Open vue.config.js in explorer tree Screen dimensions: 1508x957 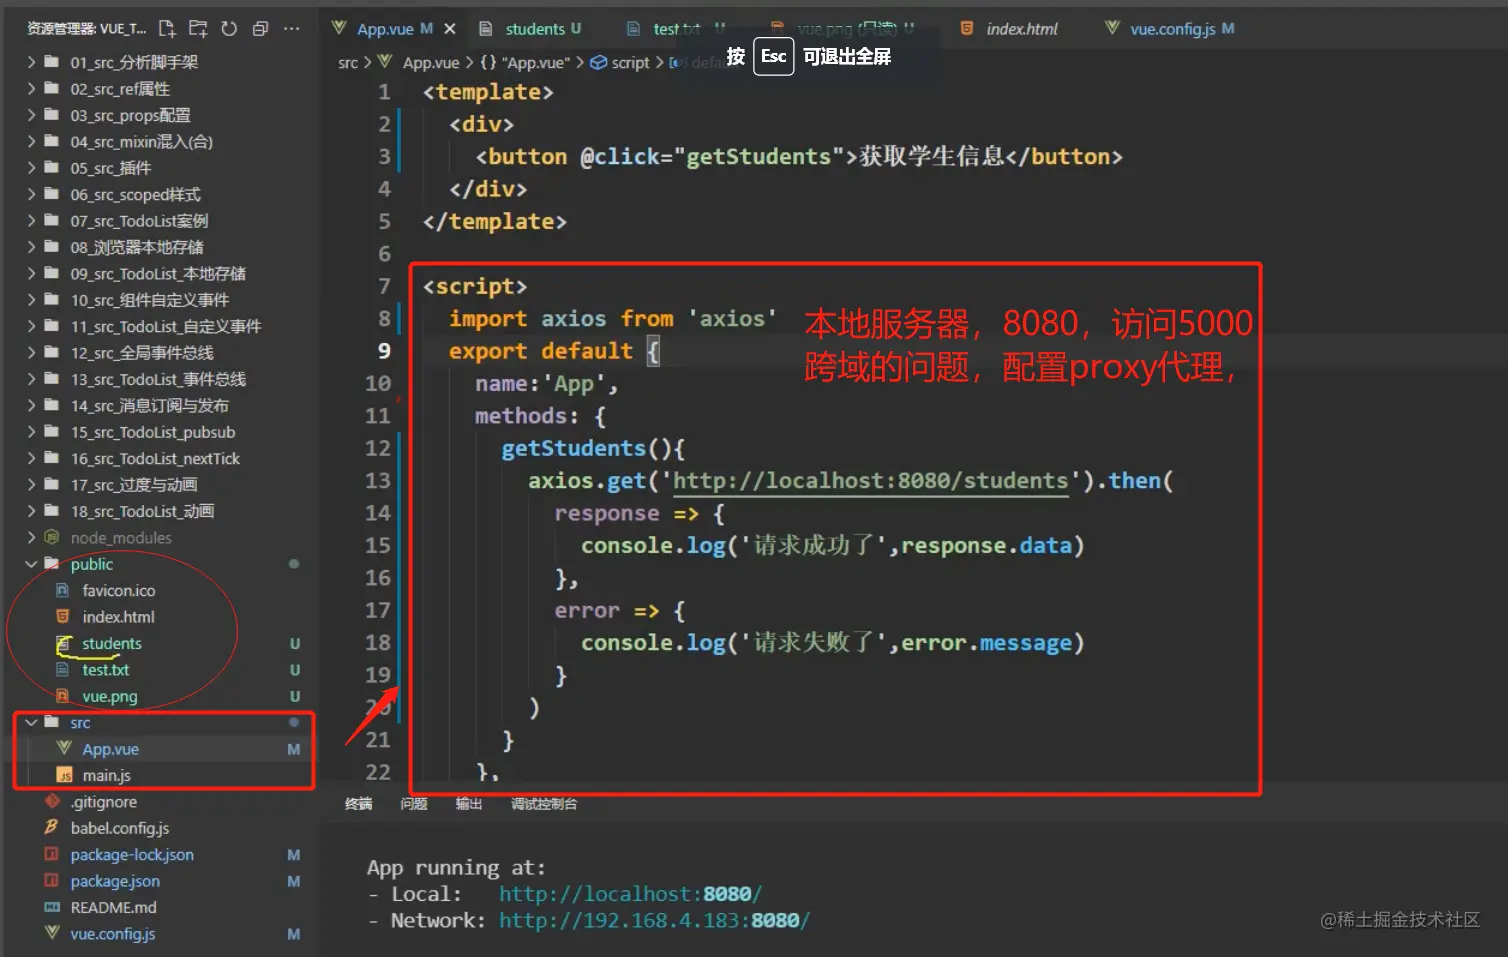tap(112, 934)
